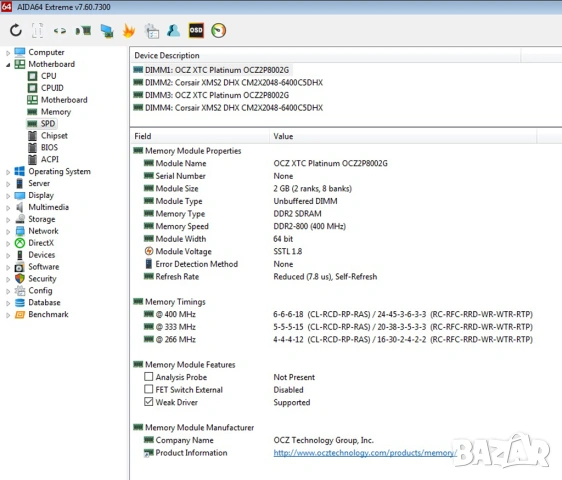The width and height of the screenshot is (562, 480).
Task: Open the Chipset page in tree
Action: point(54,136)
